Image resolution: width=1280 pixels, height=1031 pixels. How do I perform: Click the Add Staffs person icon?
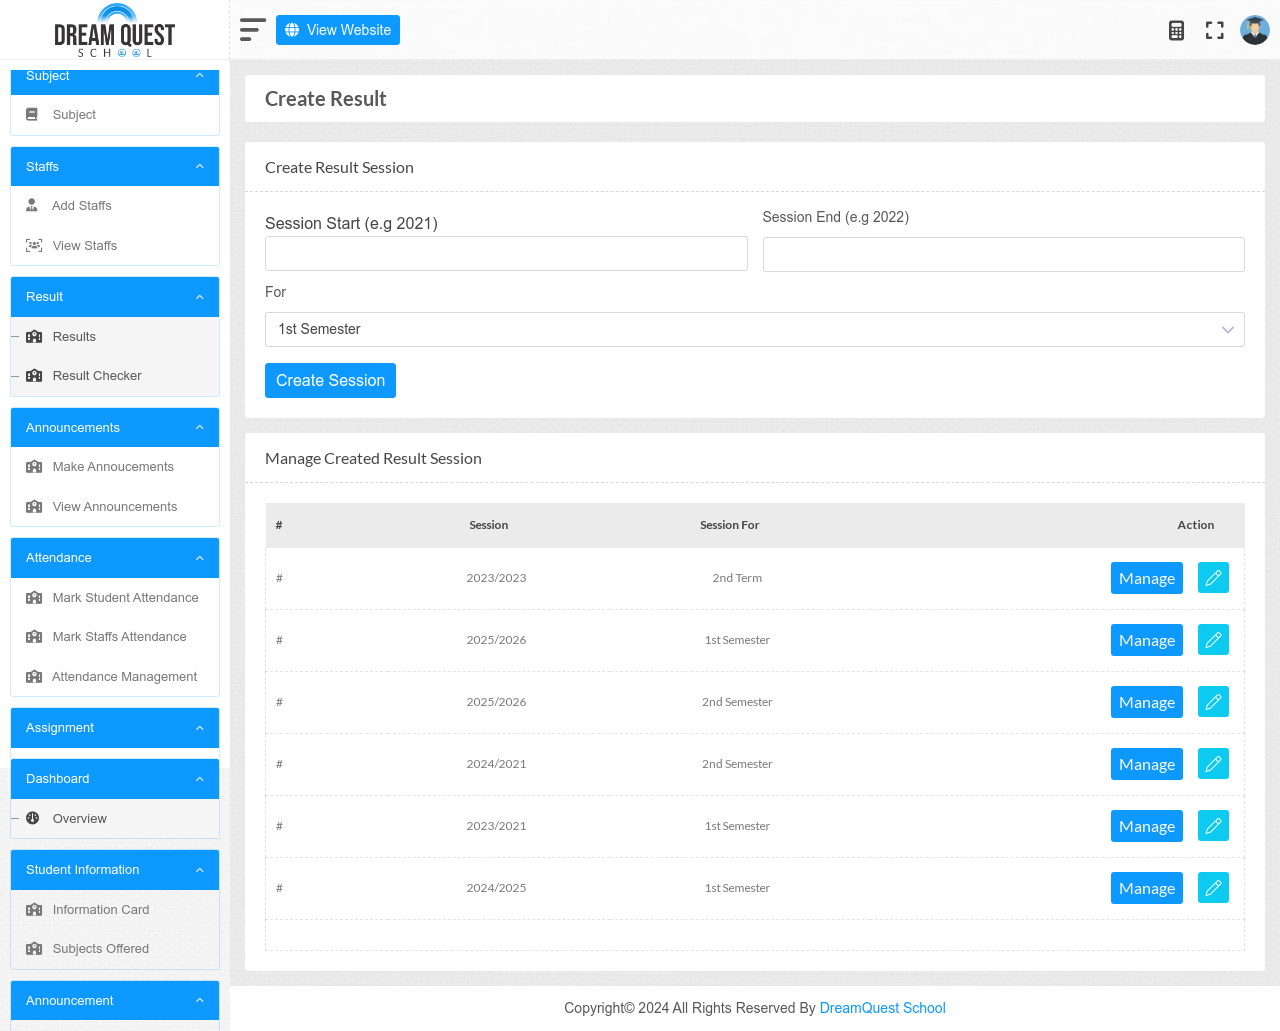pyautogui.click(x=32, y=205)
